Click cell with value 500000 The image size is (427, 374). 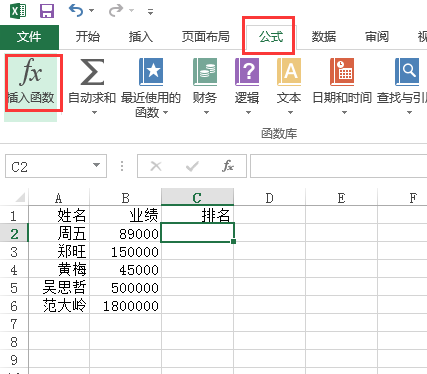(x=125, y=287)
